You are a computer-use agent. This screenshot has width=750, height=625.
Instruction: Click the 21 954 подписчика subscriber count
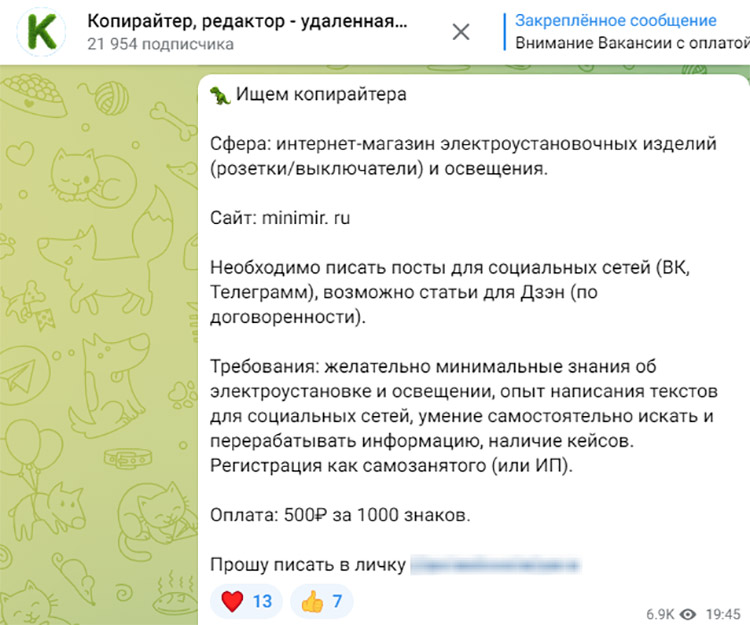click(x=160, y=44)
